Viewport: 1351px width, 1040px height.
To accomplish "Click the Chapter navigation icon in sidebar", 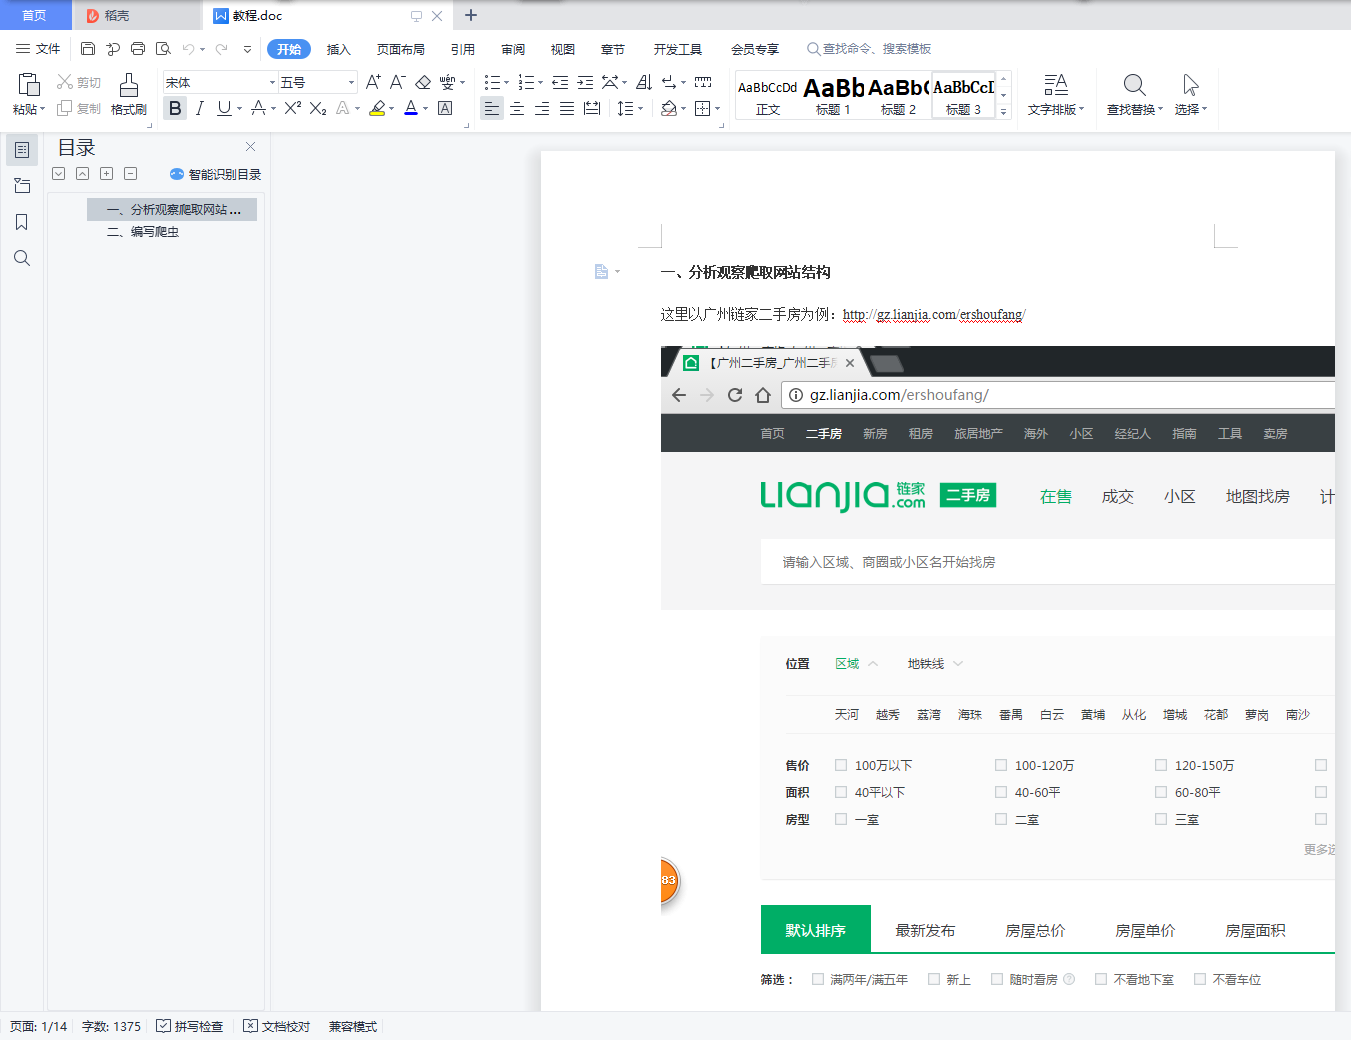I will [x=21, y=186].
